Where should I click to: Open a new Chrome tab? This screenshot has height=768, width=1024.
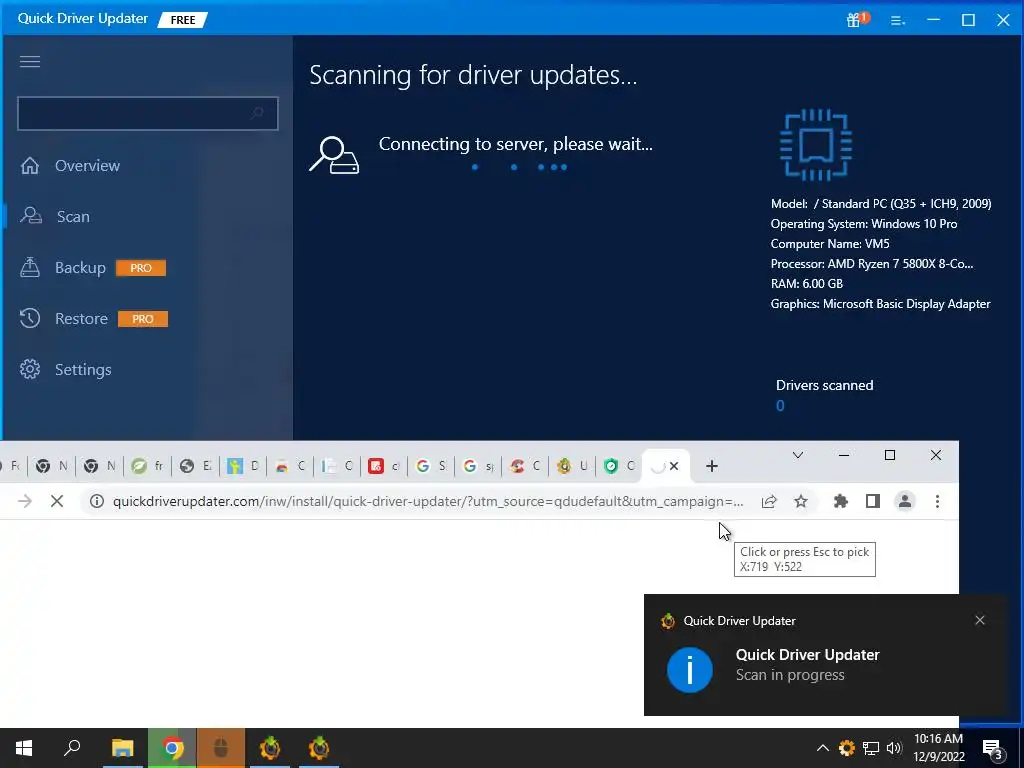pos(712,466)
